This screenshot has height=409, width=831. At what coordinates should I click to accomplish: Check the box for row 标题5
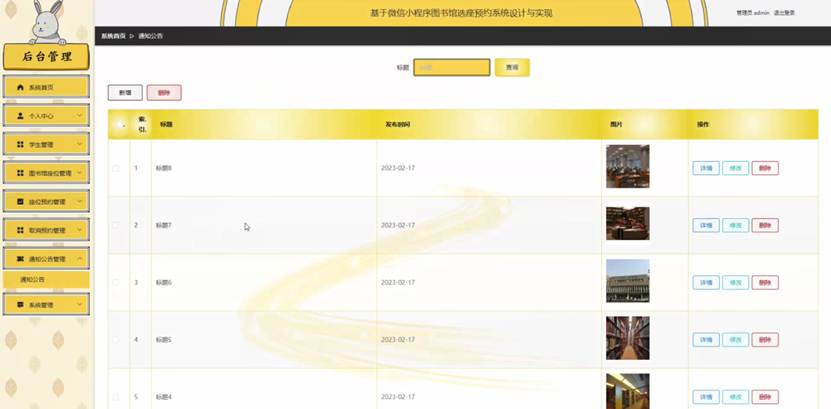pos(116,340)
